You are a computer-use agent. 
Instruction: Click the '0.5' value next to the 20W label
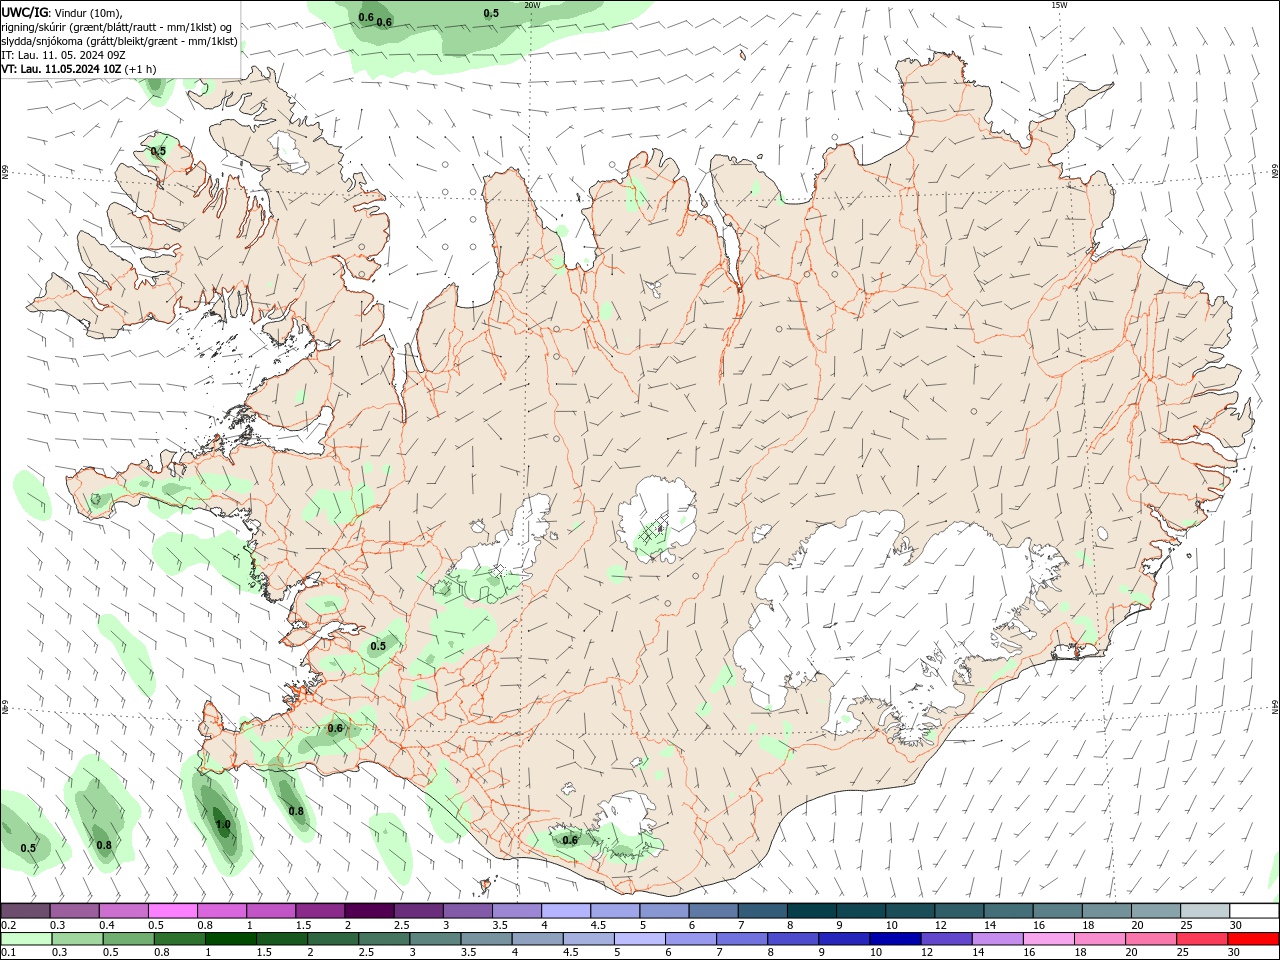pos(491,14)
